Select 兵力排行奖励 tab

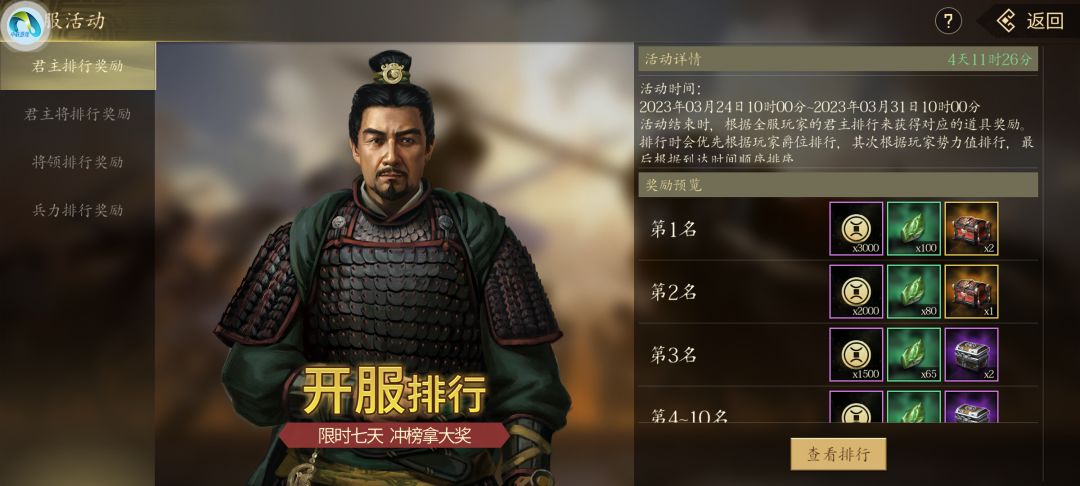point(77,210)
